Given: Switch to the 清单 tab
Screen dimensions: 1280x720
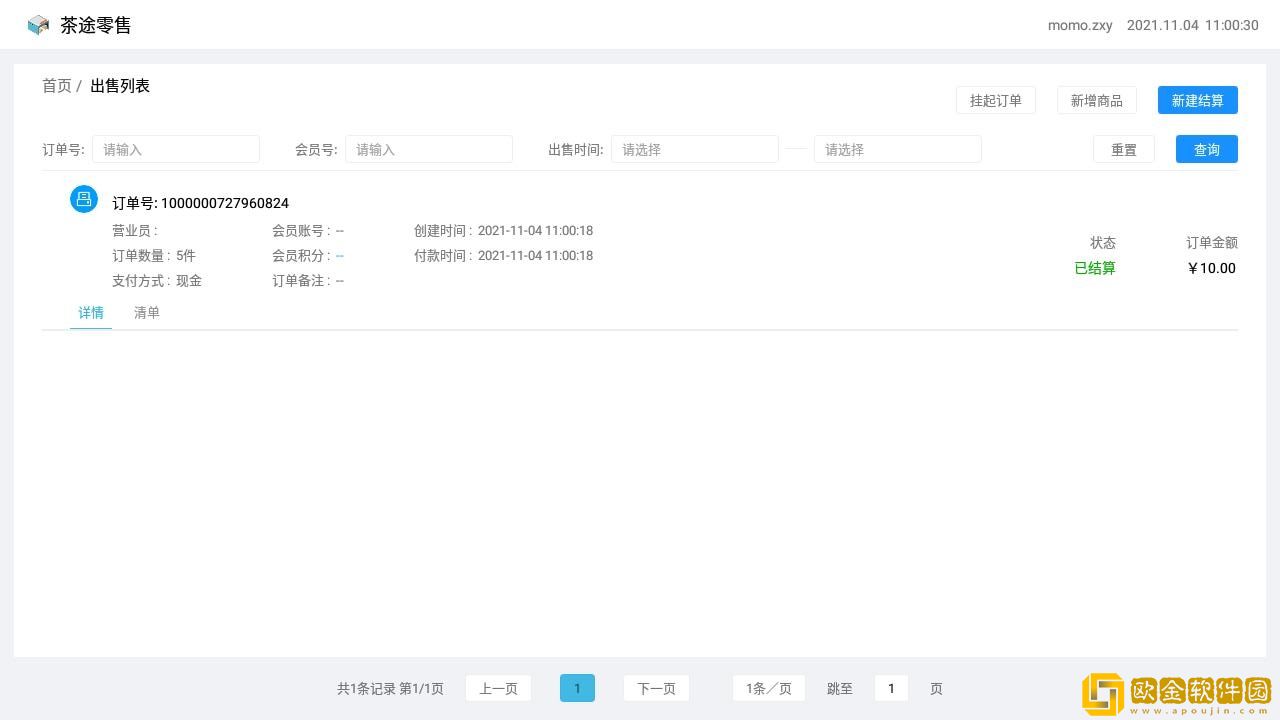Looking at the screenshot, I should (147, 313).
